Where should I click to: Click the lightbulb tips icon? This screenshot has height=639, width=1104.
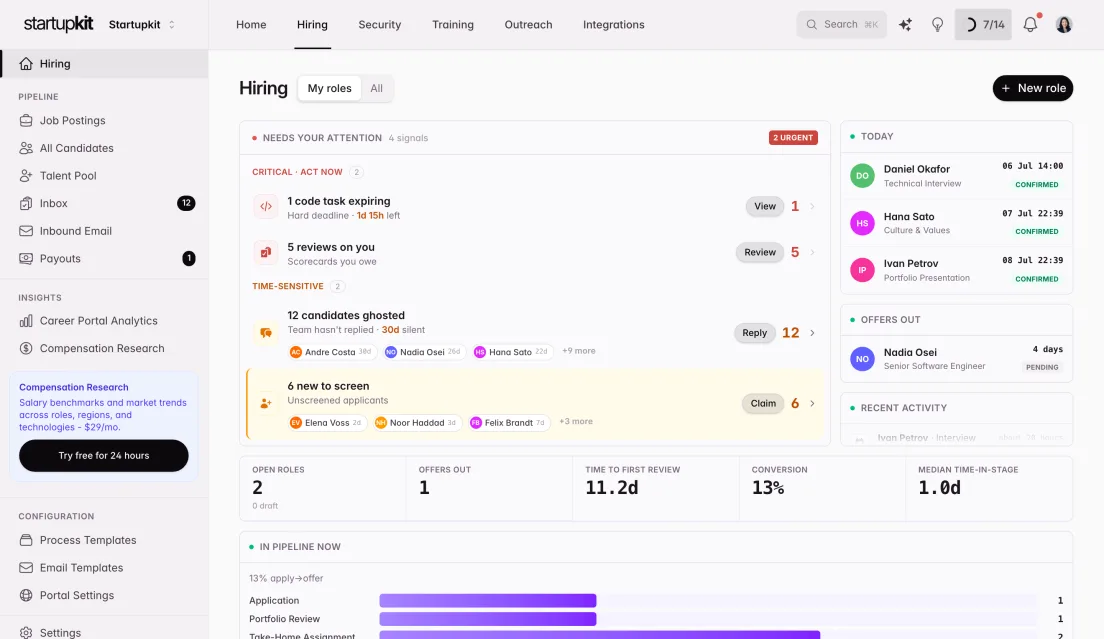tap(937, 25)
